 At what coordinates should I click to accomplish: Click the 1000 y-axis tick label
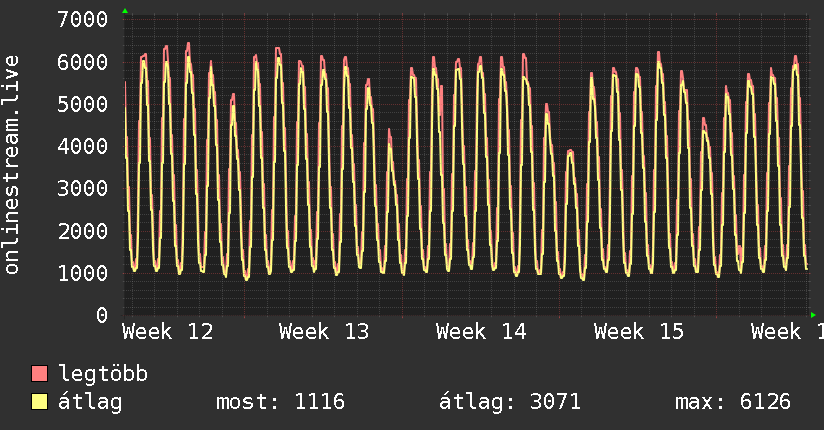coord(83,273)
